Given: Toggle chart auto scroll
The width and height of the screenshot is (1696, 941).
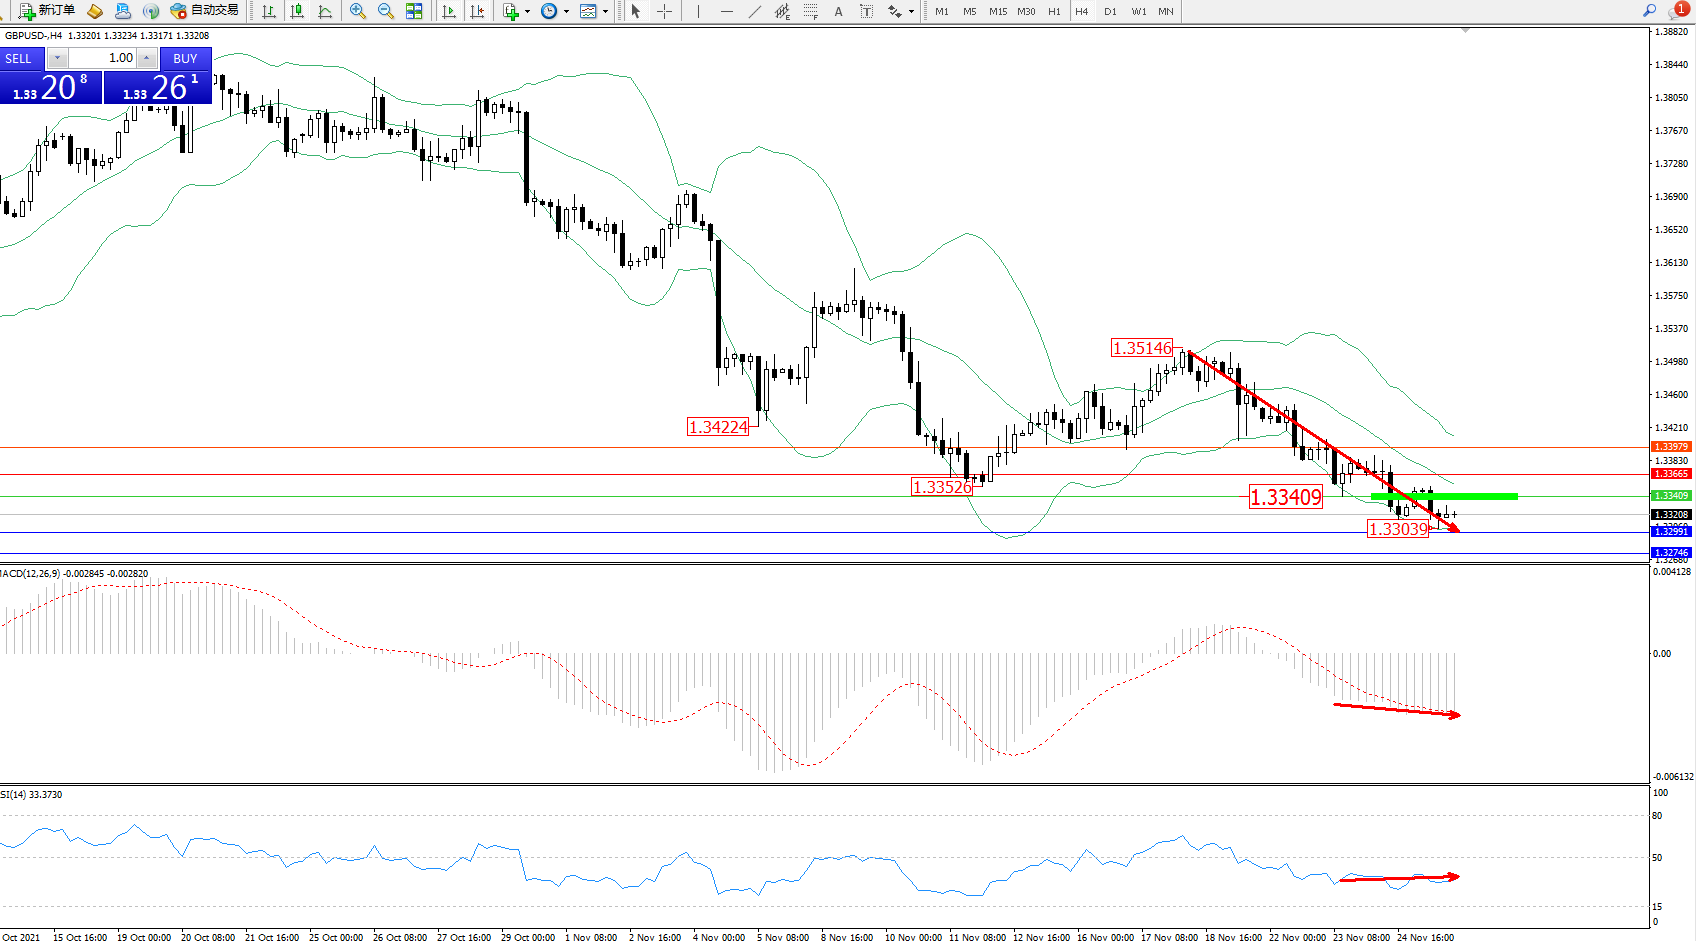Looking at the screenshot, I should pos(449,11).
